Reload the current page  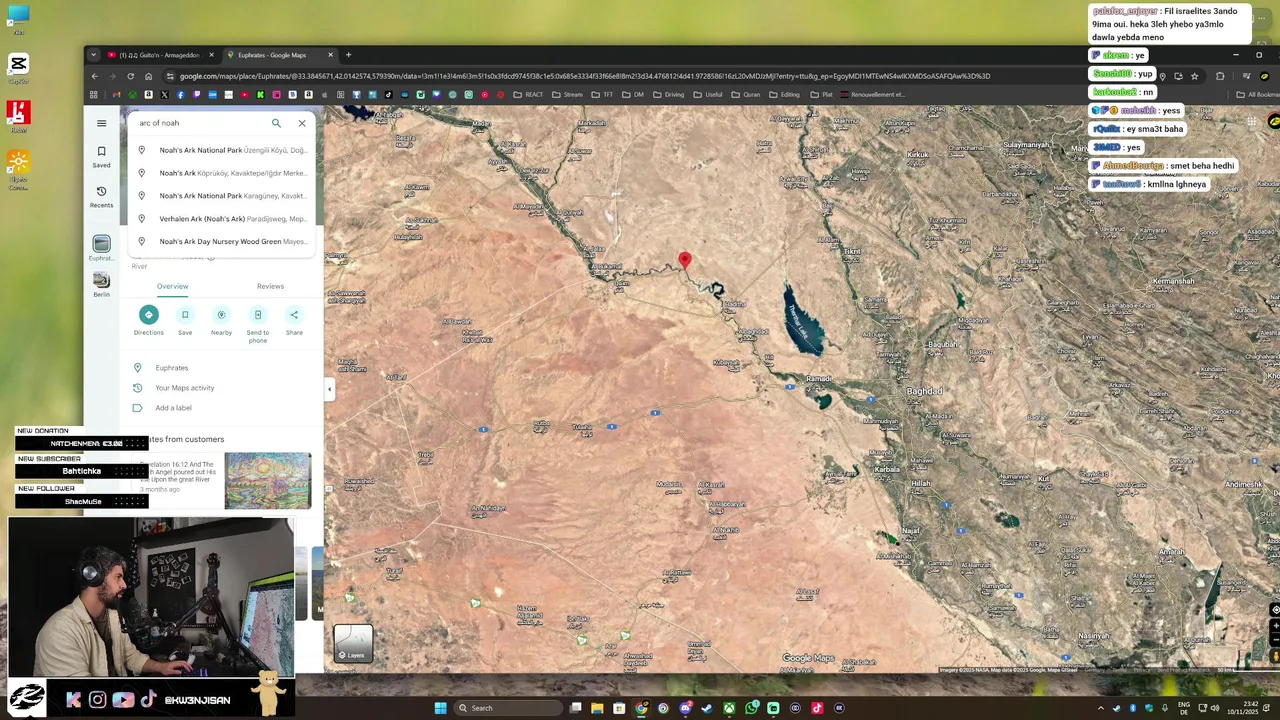tap(130, 76)
